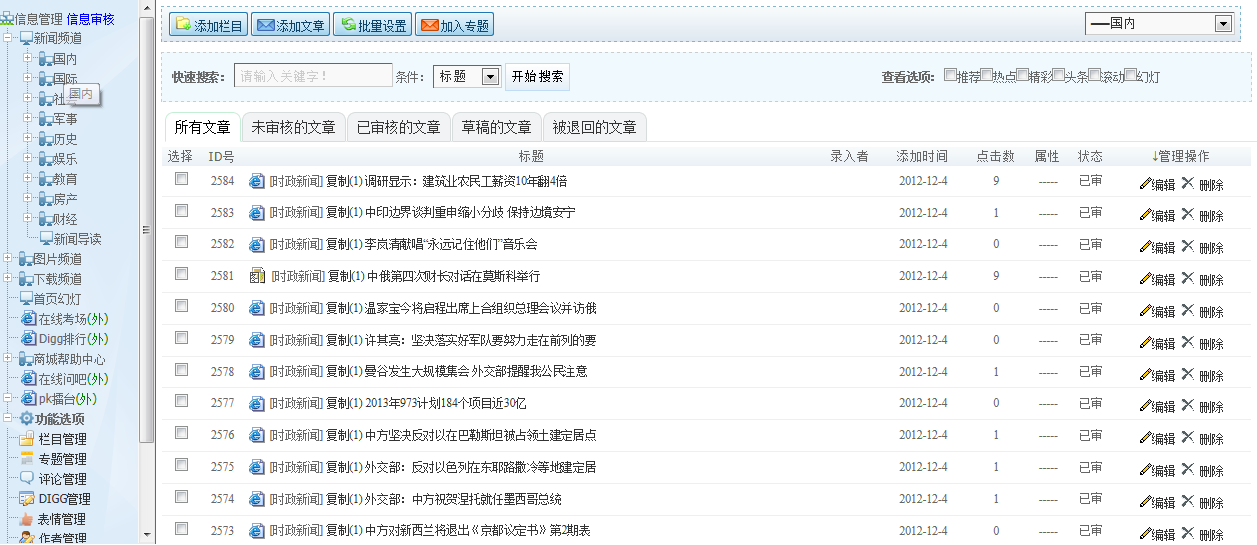Click the 添加文章 toolbar button
The height and width of the screenshot is (545, 1257).
290,25
